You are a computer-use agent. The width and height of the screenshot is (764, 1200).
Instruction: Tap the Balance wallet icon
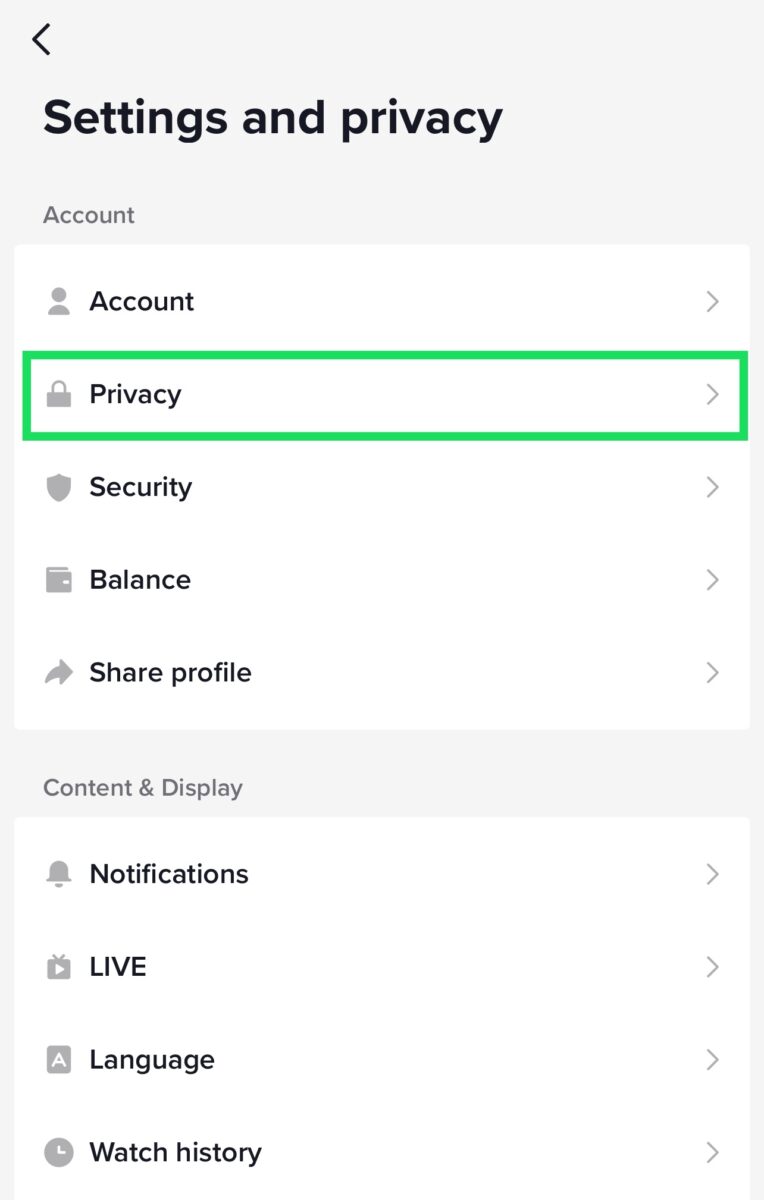tap(59, 580)
